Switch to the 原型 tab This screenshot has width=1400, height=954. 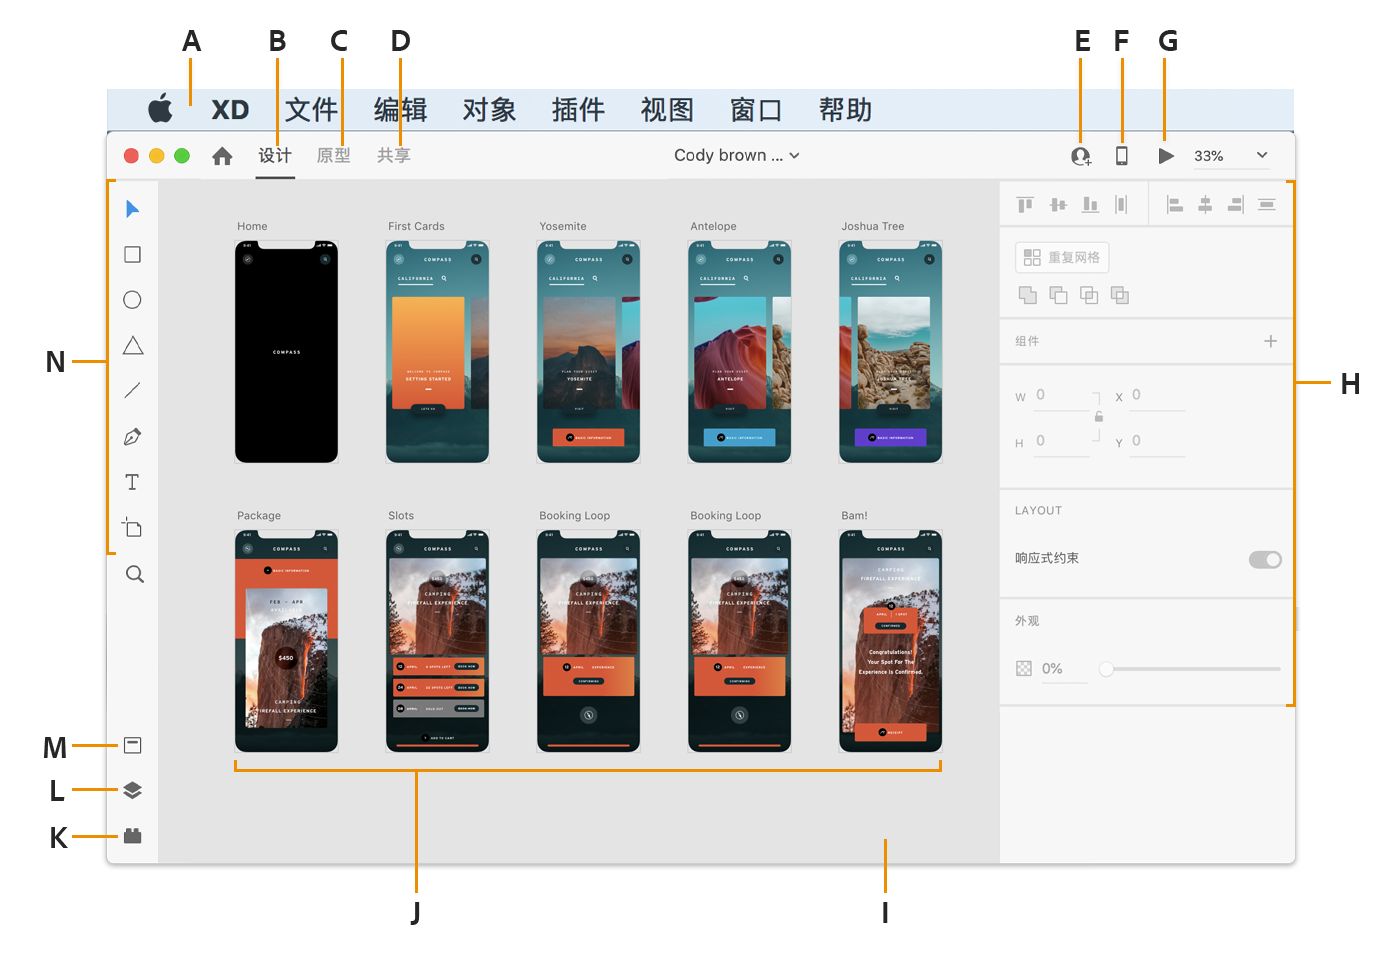click(x=333, y=155)
